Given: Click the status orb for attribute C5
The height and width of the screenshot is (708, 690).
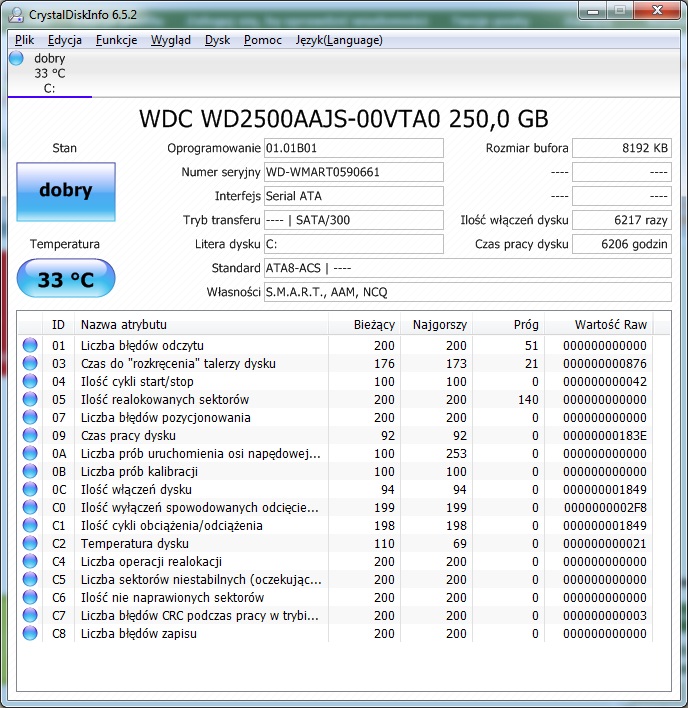Looking at the screenshot, I should [30, 579].
